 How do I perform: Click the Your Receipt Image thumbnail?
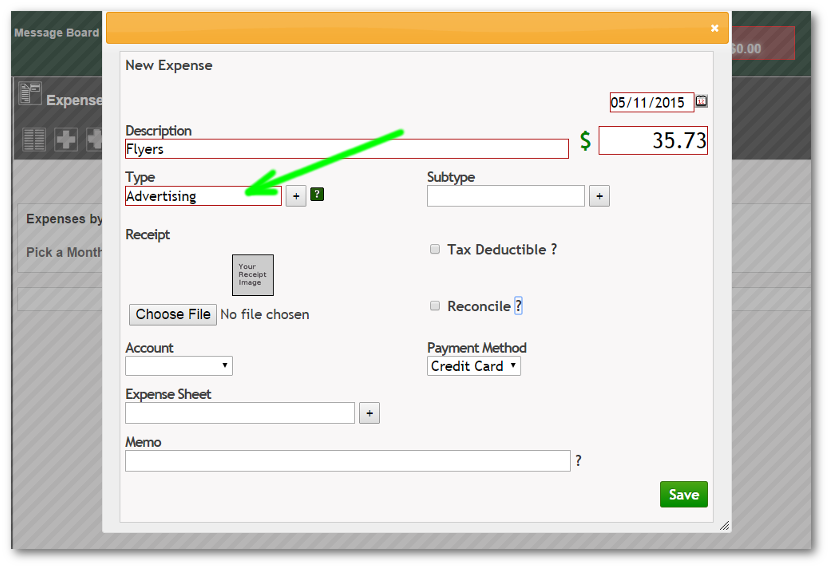pyautogui.click(x=252, y=275)
